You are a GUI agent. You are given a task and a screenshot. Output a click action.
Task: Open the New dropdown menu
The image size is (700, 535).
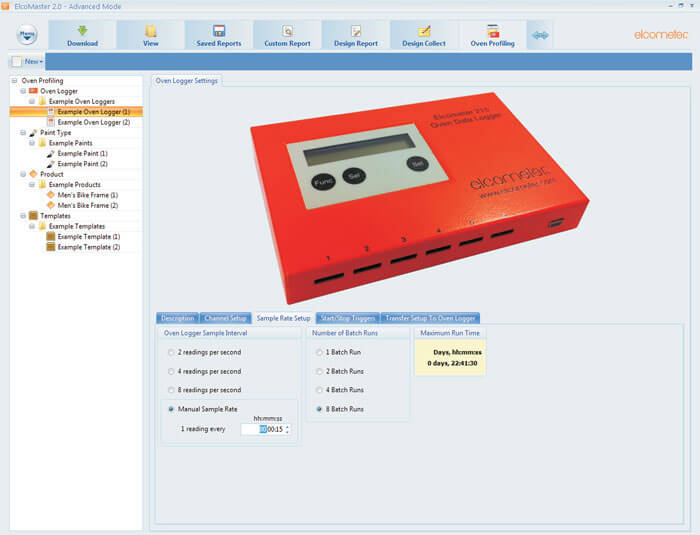pos(32,62)
